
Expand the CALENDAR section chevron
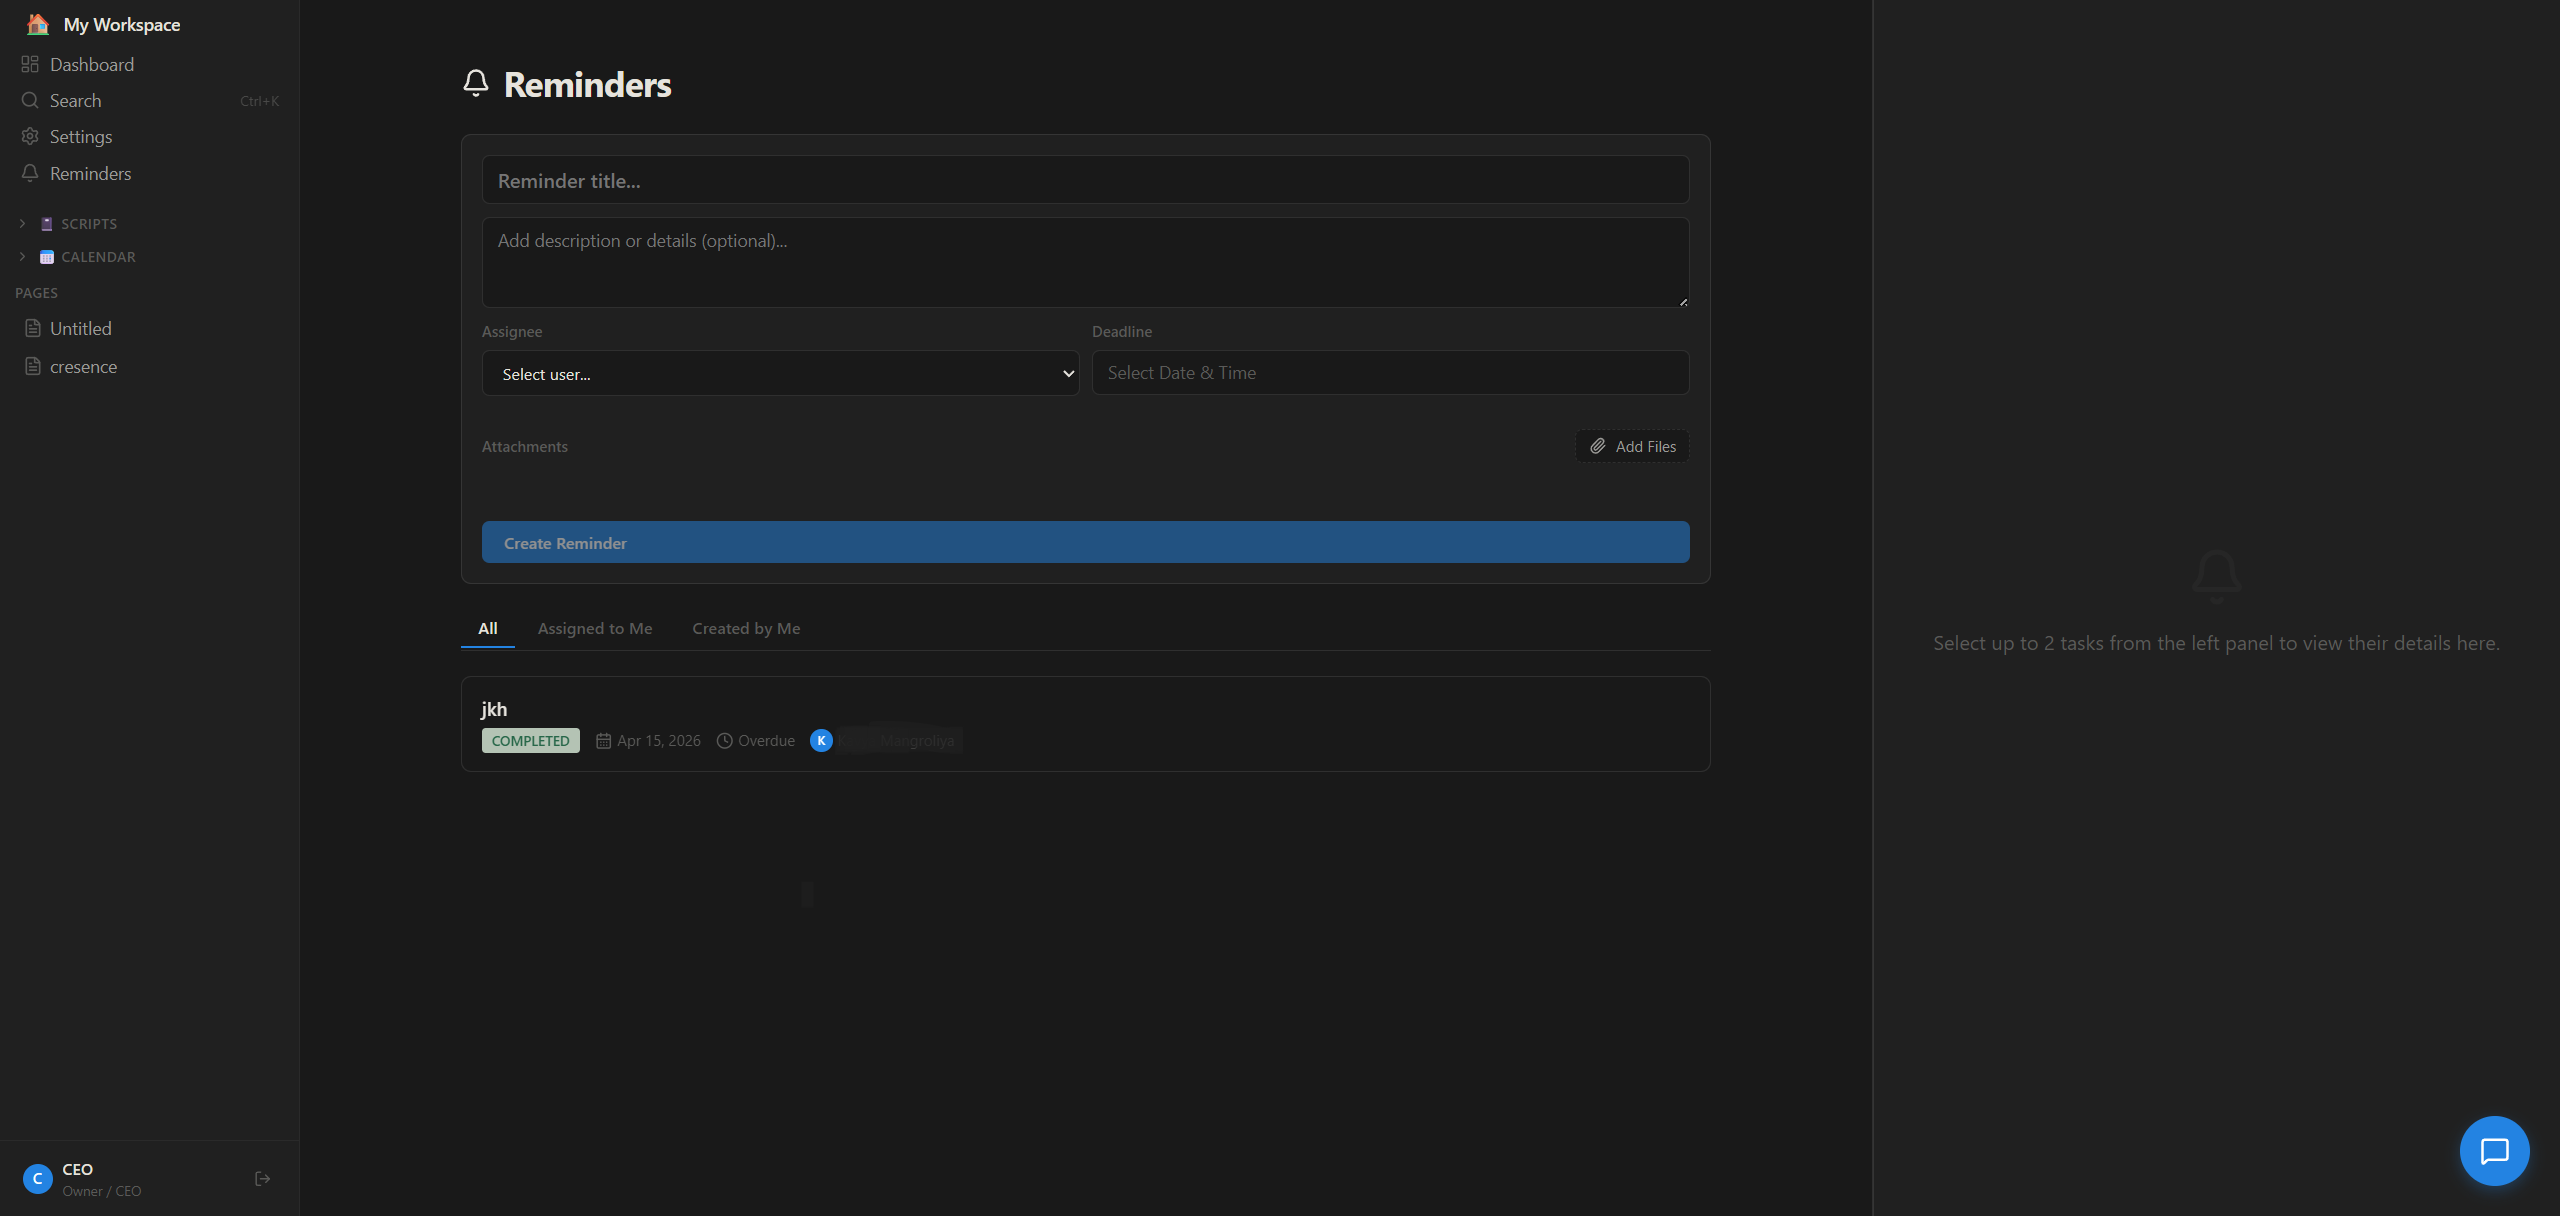pyautogui.click(x=22, y=257)
